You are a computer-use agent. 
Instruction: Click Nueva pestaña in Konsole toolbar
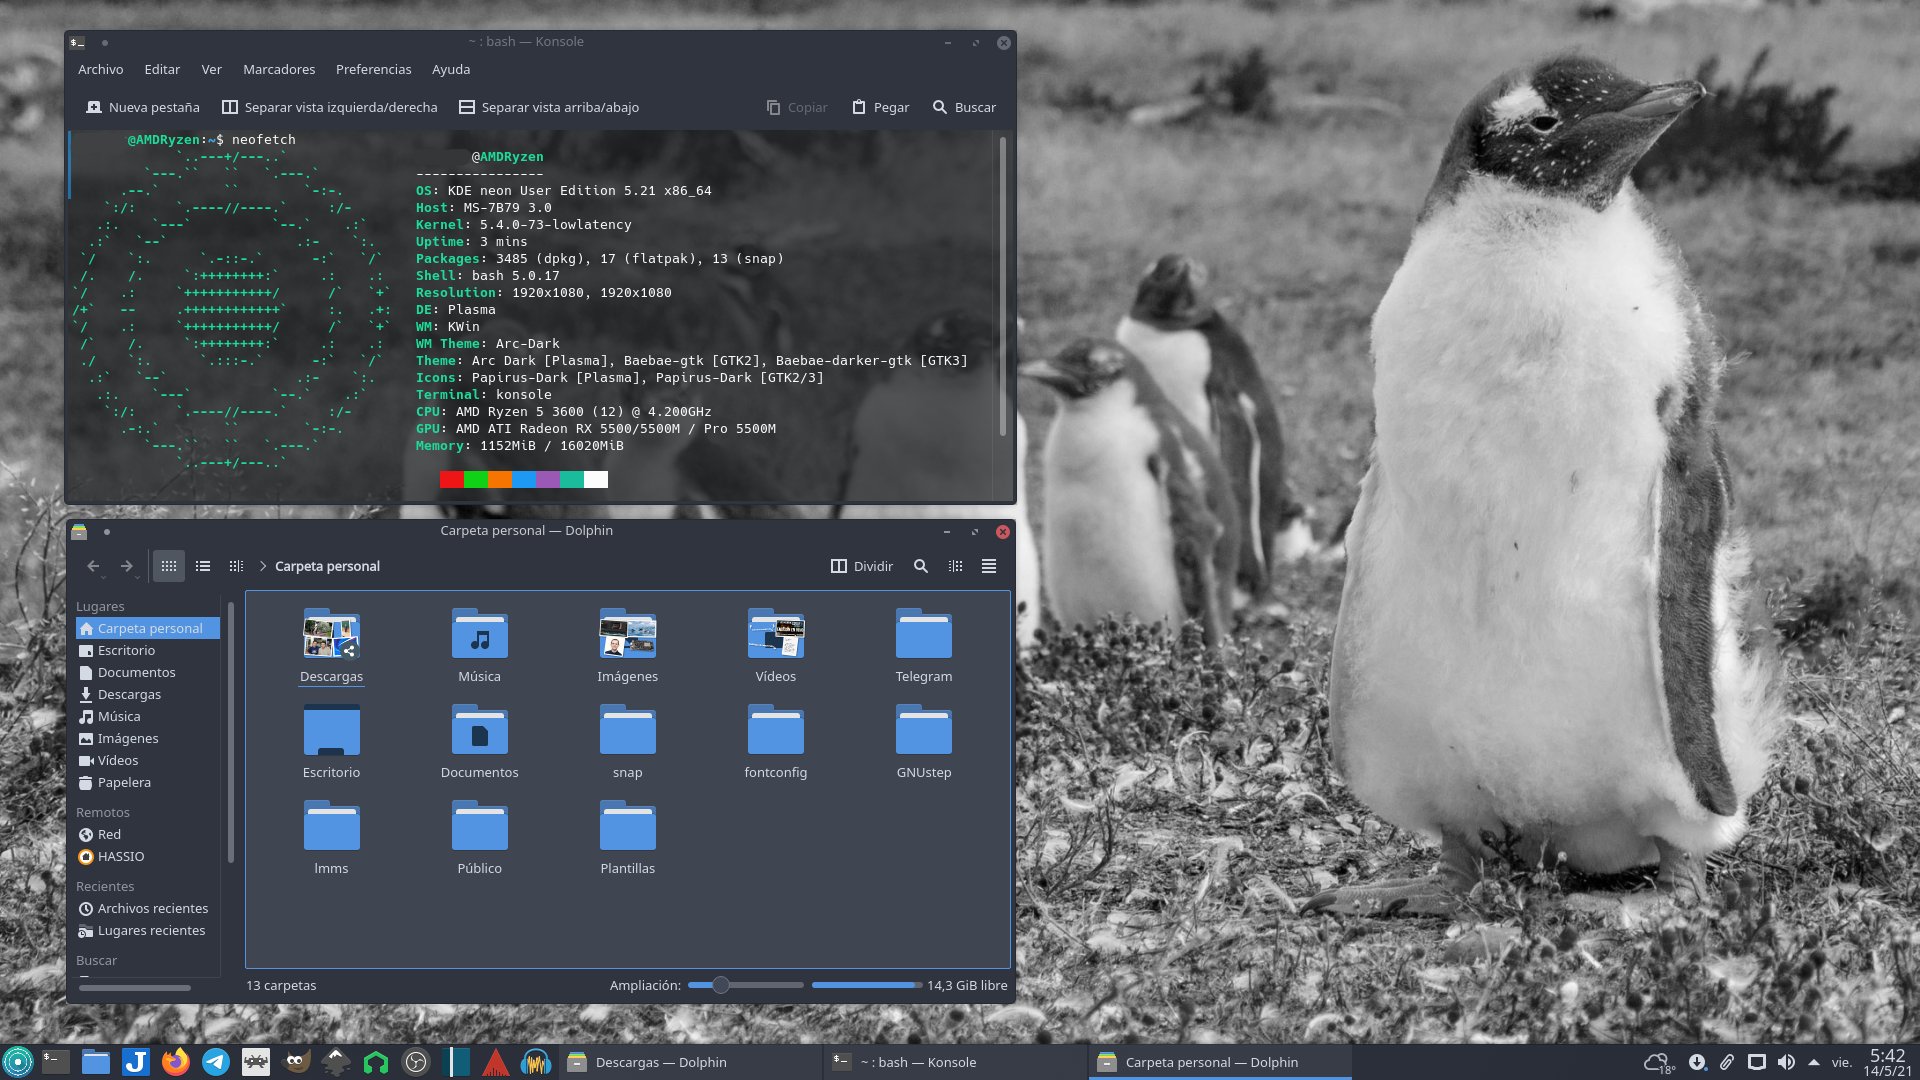click(143, 107)
